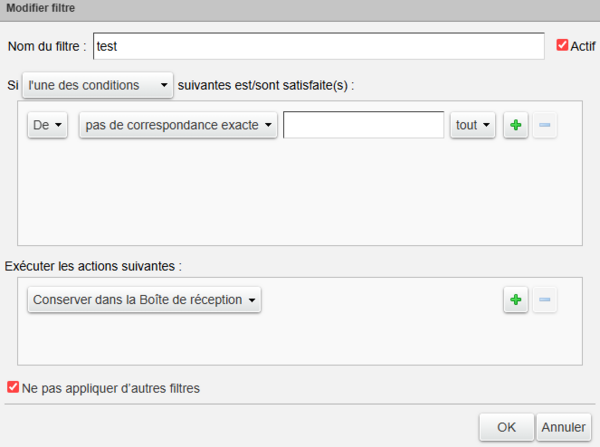Open the tout dropdown
Viewport: 600px width, 447px height.
(x=473, y=125)
